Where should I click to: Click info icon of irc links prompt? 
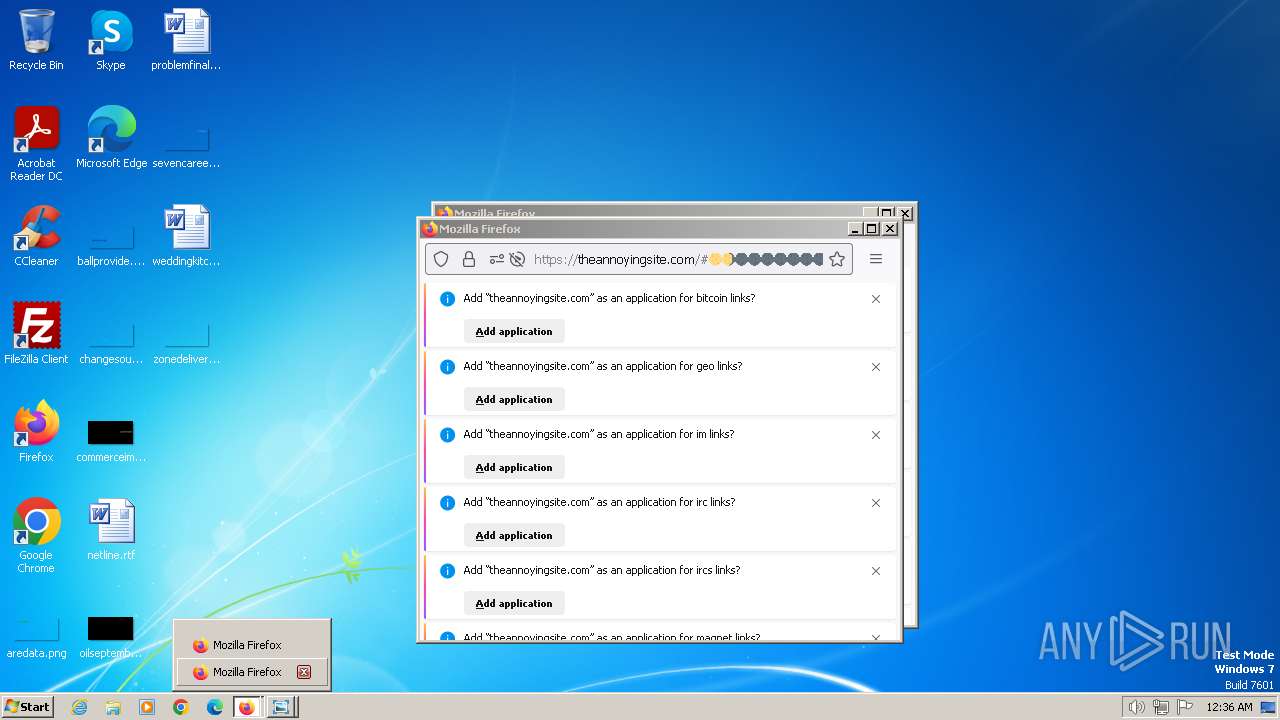447,503
